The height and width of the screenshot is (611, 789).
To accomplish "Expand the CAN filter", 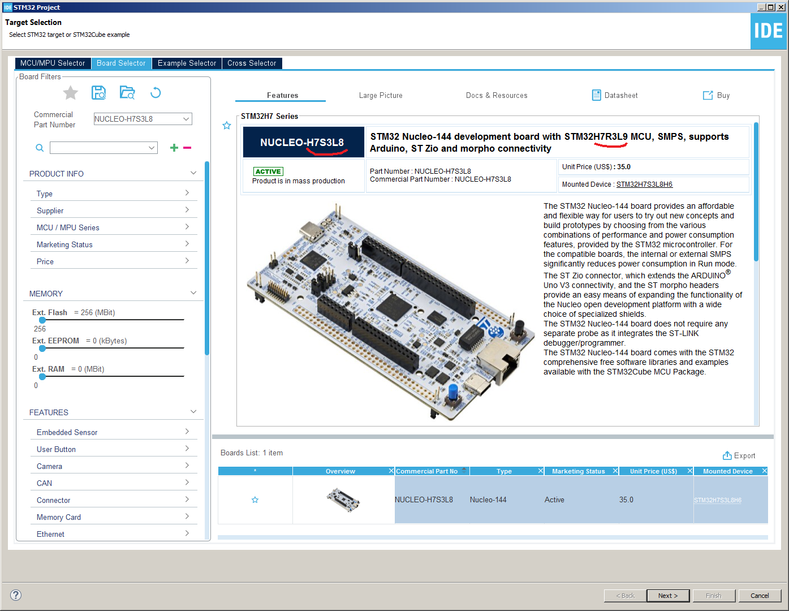I will coord(187,483).
